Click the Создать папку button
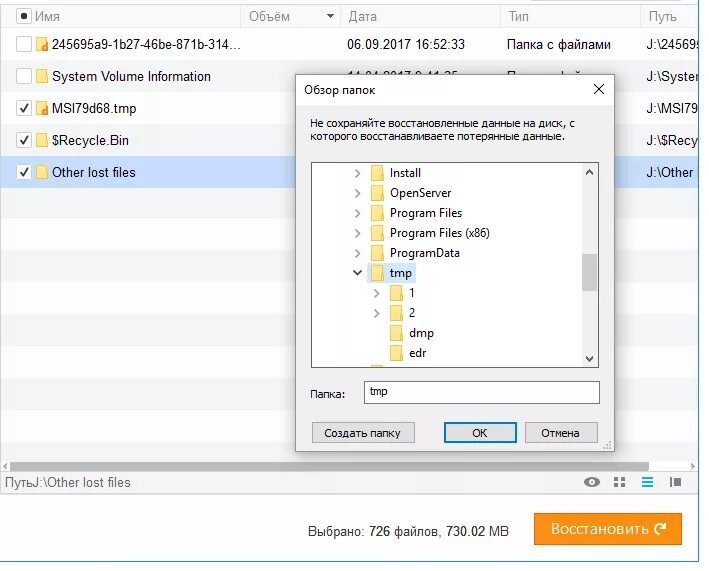Viewport: 709px width, 571px height. pyautogui.click(x=363, y=433)
